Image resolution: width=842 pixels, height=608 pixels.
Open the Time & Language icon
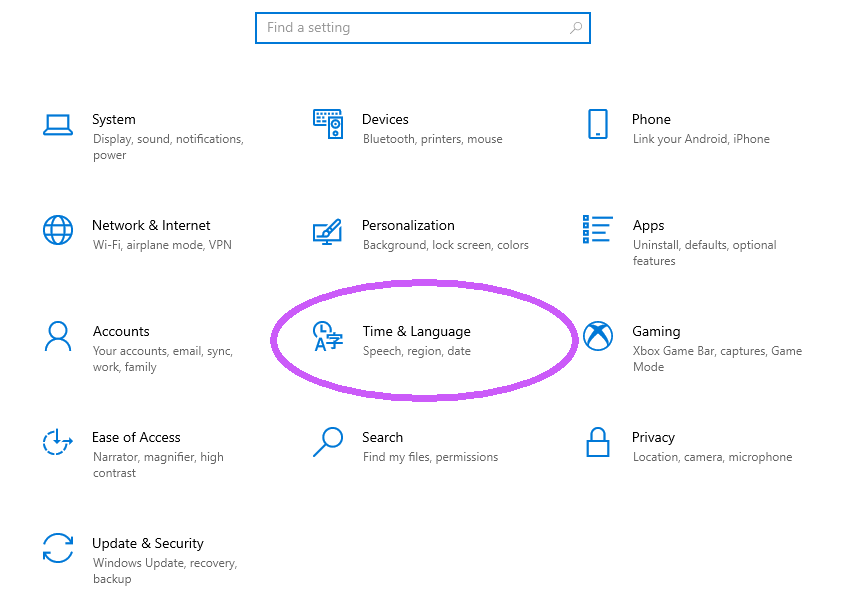click(x=328, y=337)
